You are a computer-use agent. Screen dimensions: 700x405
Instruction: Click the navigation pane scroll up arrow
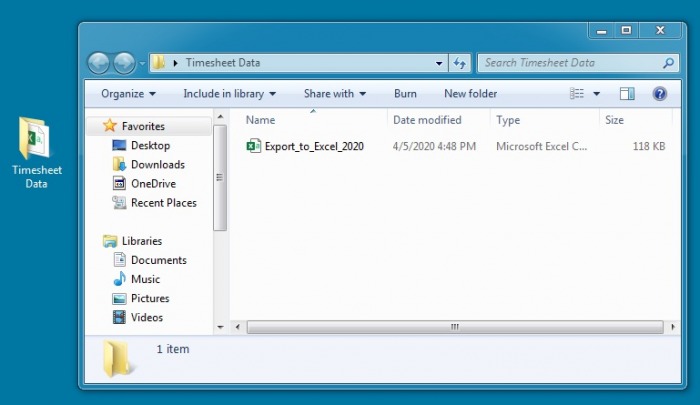(220, 117)
